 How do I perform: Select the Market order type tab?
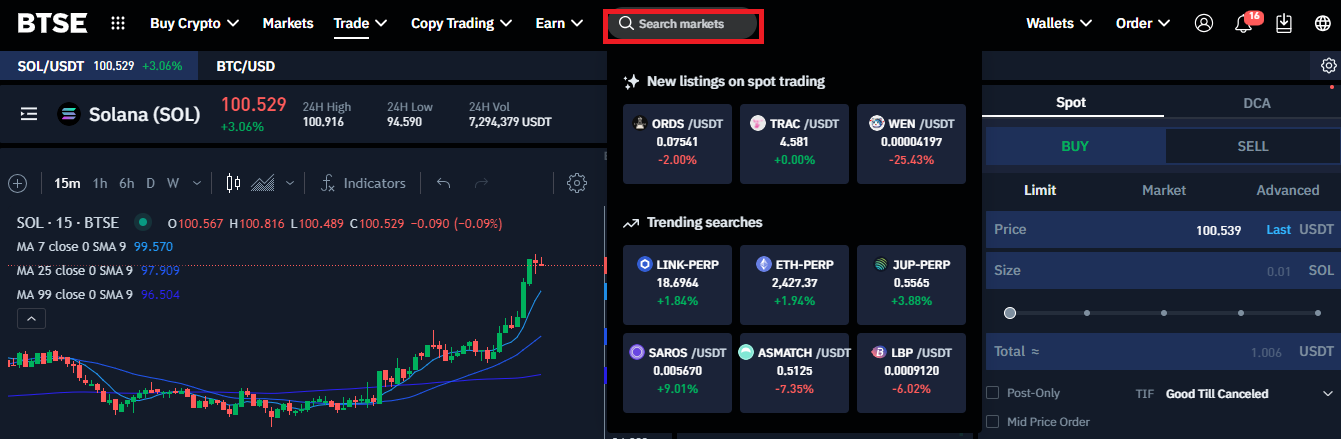(1163, 190)
